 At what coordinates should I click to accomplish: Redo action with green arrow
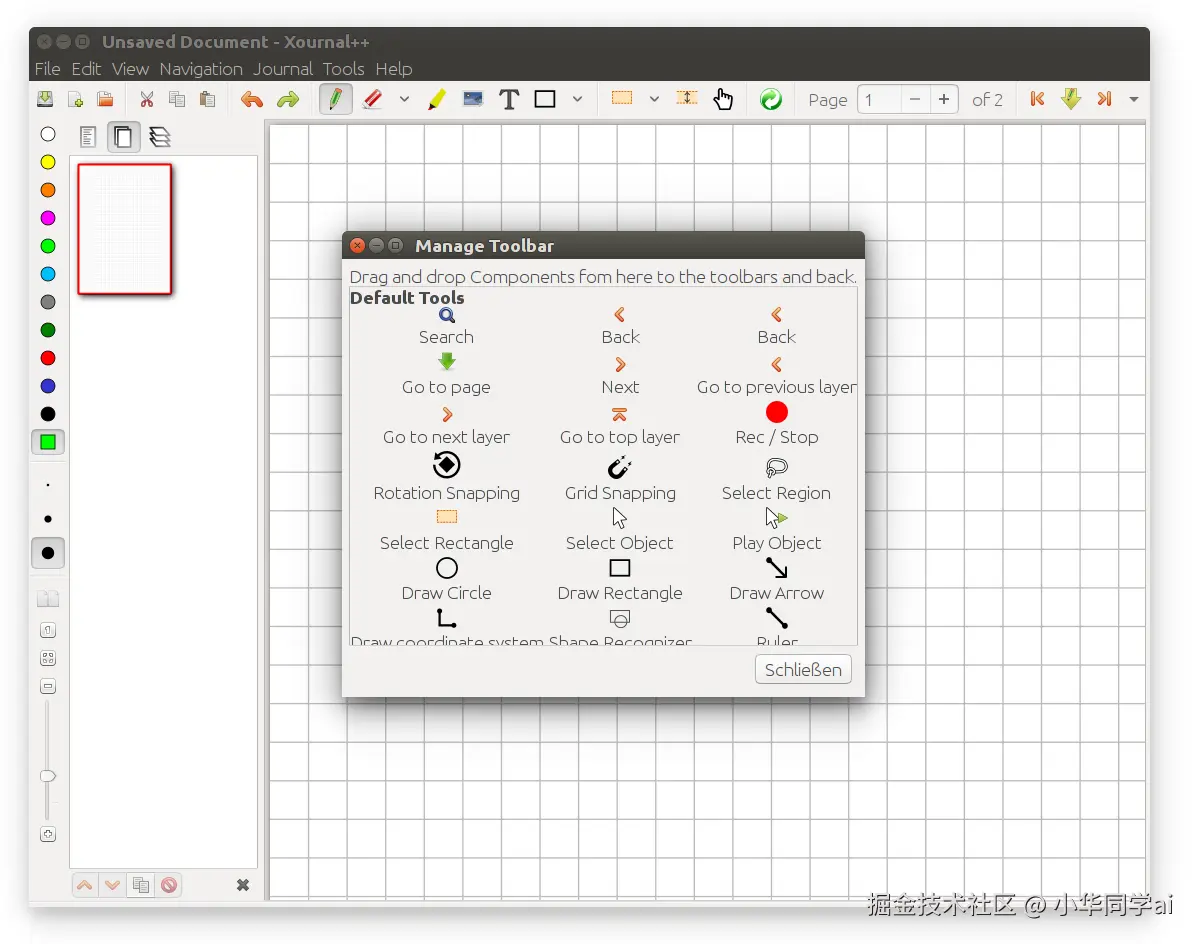(x=288, y=99)
